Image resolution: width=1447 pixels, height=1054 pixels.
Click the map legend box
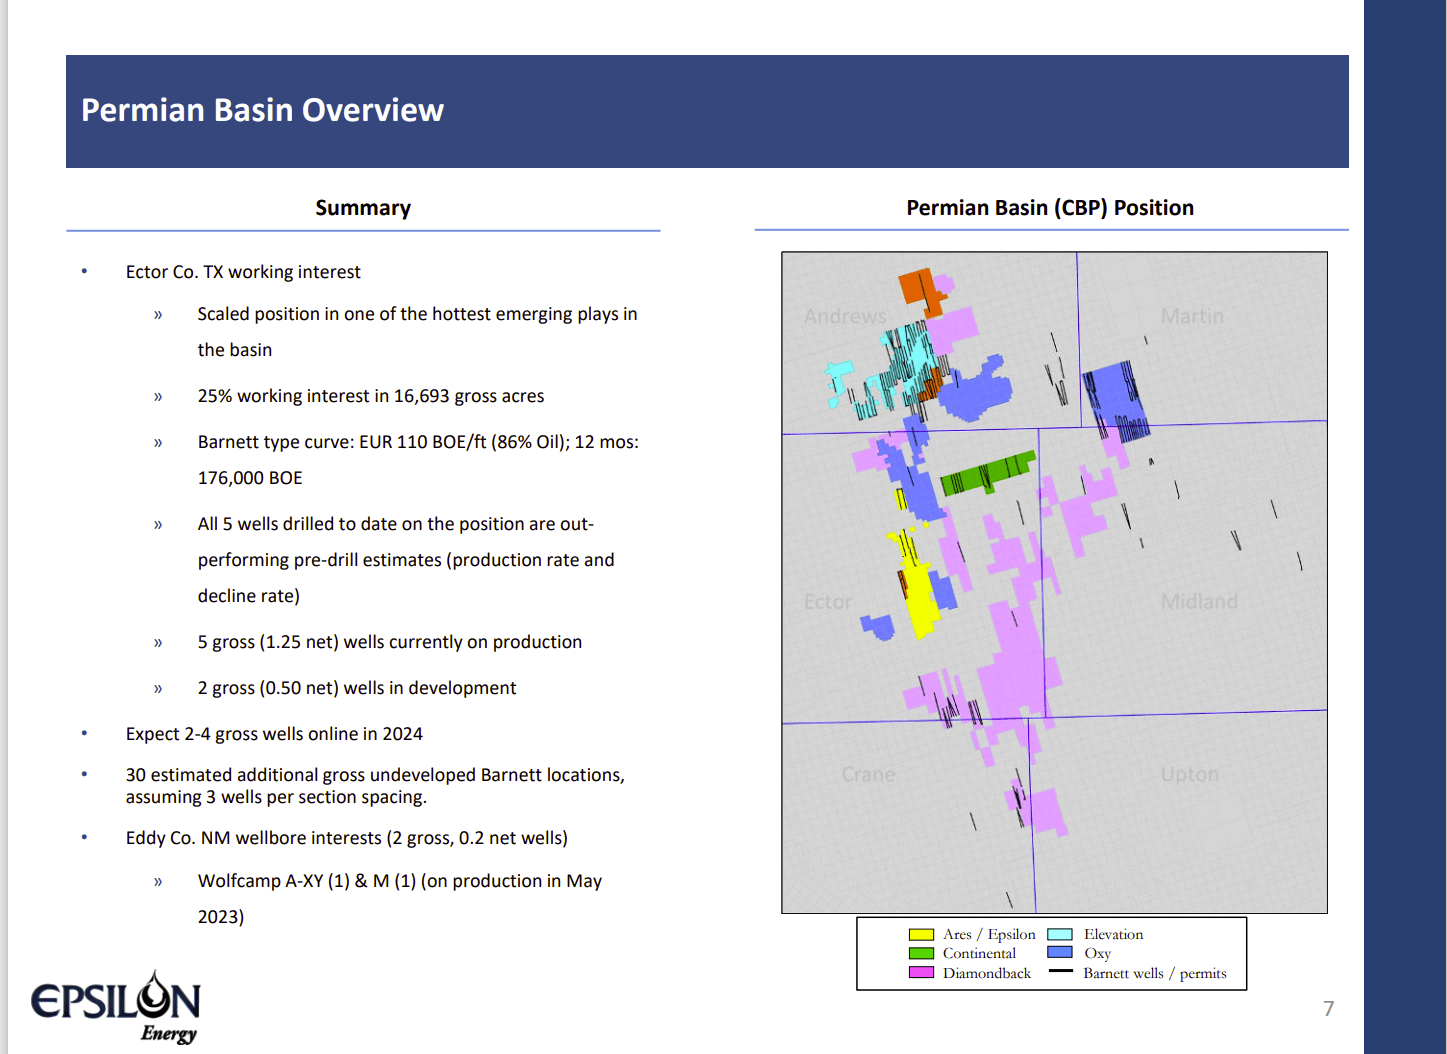point(1052,953)
